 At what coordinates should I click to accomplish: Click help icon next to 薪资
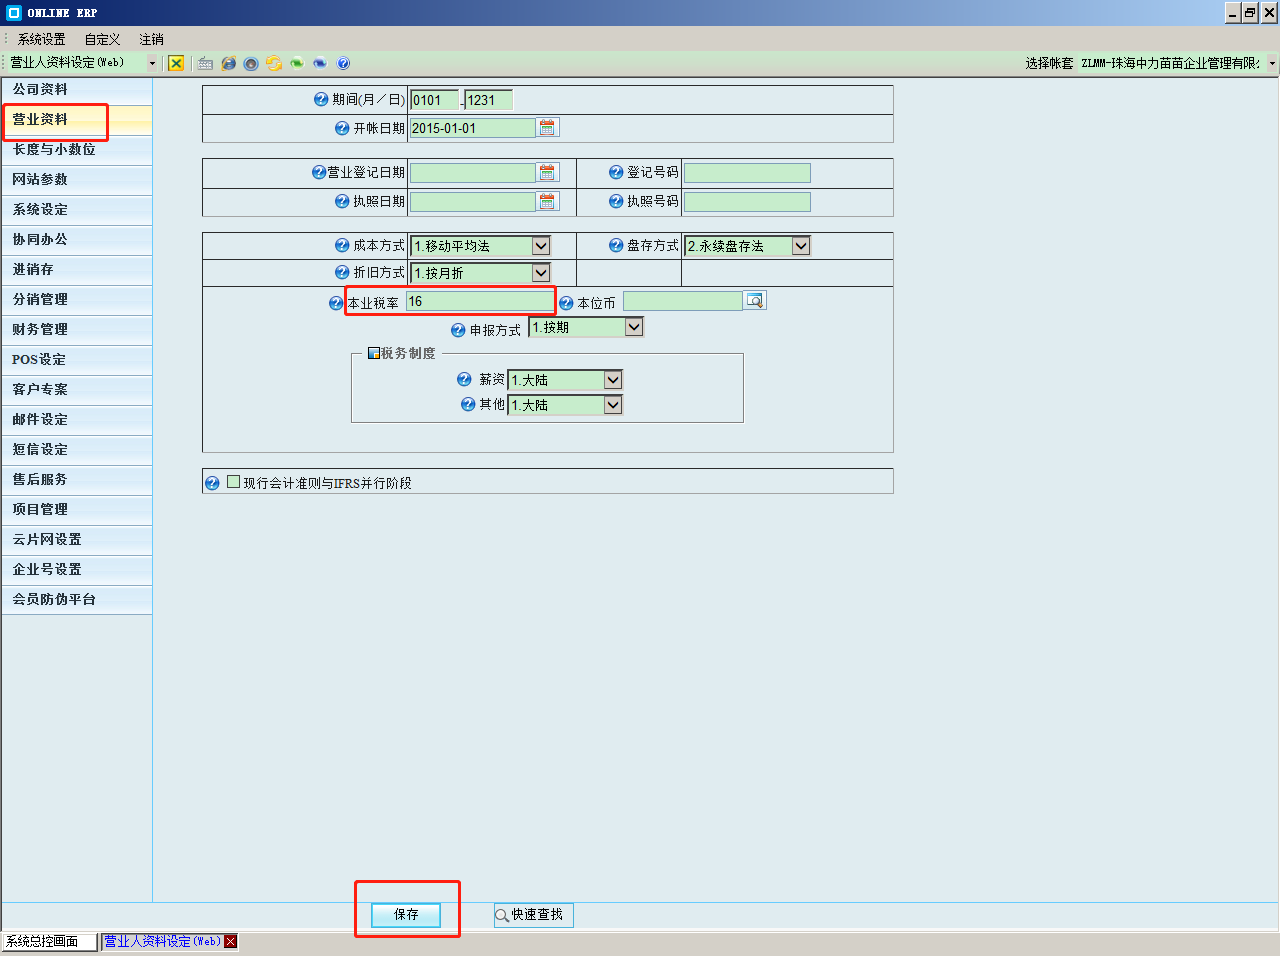[x=464, y=379]
